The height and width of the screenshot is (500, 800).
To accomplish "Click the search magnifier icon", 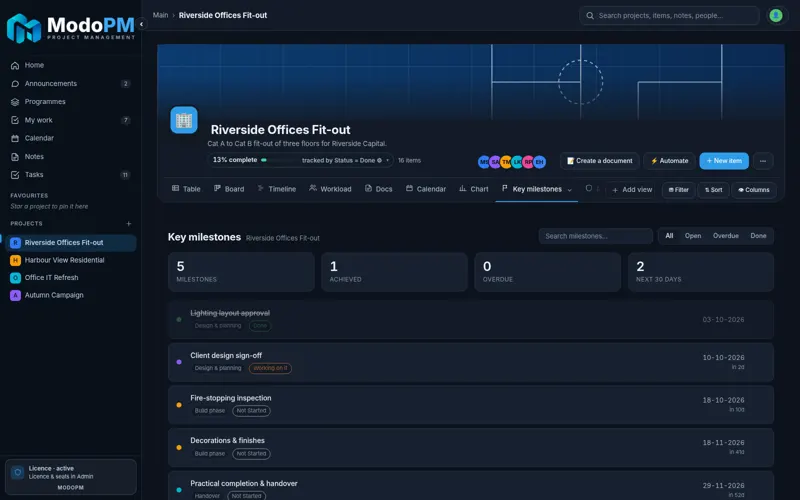I will (590, 16).
